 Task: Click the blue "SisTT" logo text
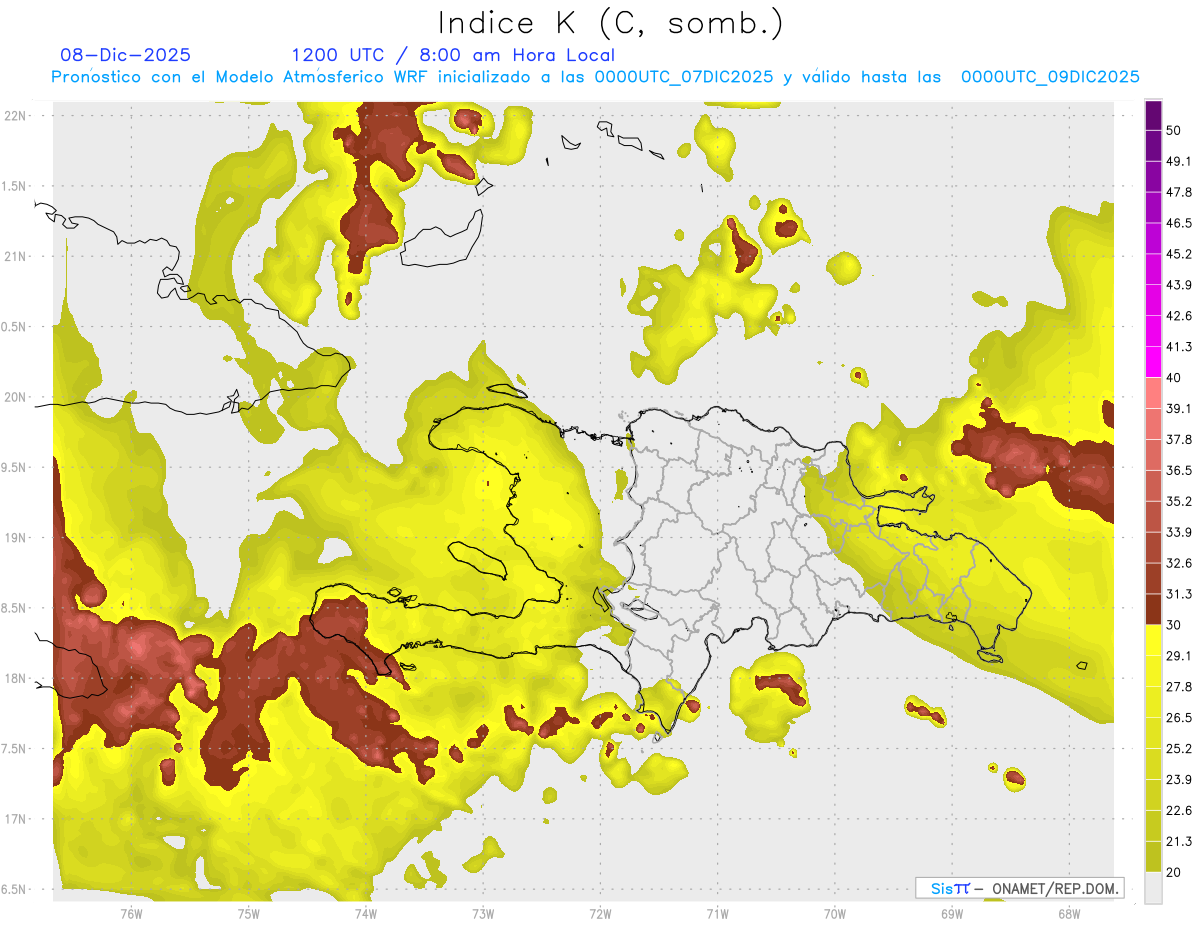(x=950, y=888)
